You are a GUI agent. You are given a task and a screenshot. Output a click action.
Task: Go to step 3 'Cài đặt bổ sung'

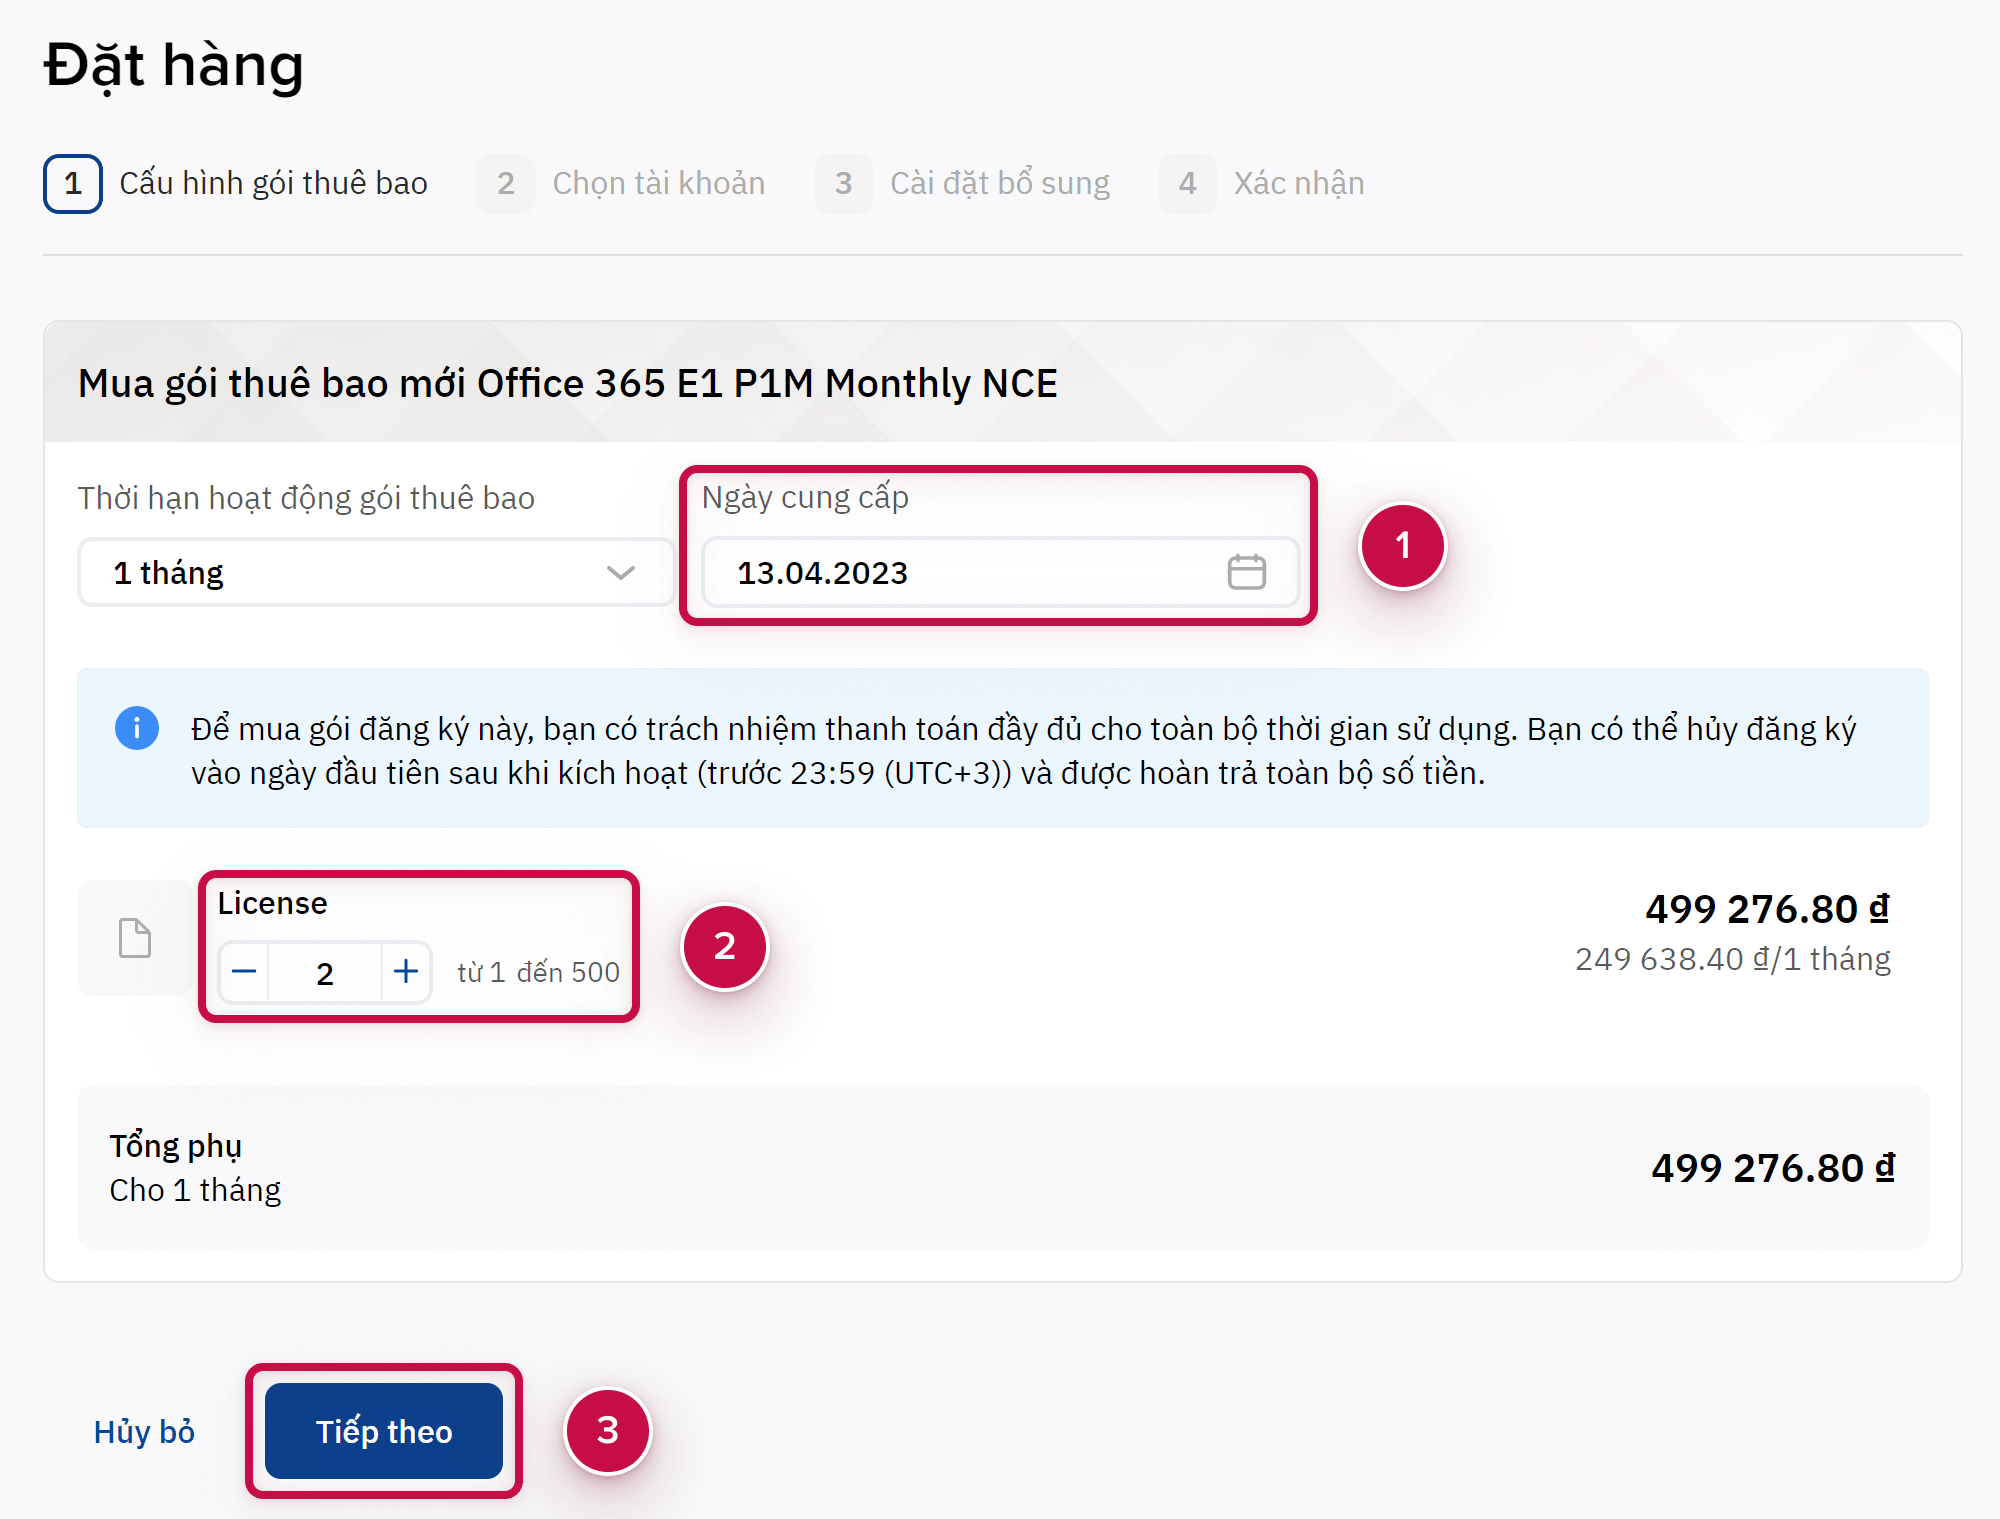point(999,184)
